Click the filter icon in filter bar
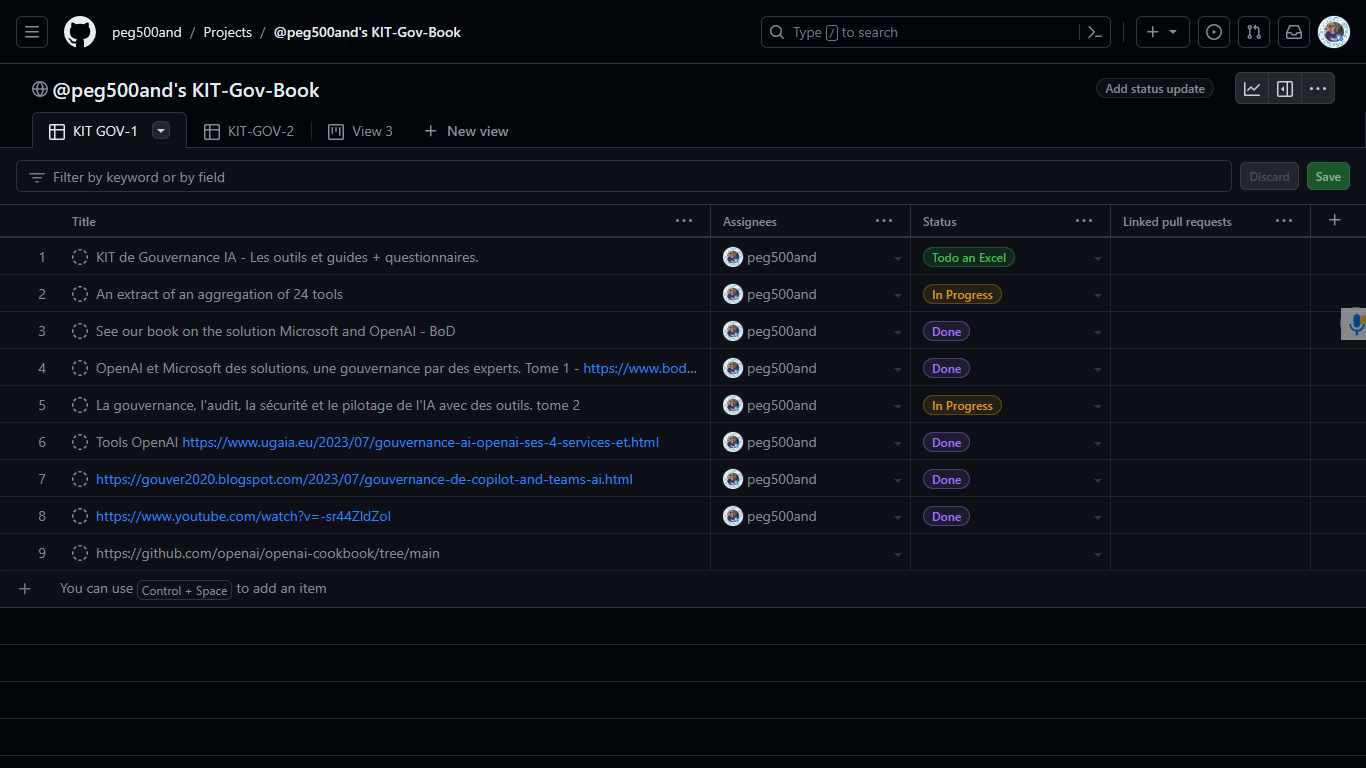Image resolution: width=1366 pixels, height=768 pixels. (x=37, y=177)
